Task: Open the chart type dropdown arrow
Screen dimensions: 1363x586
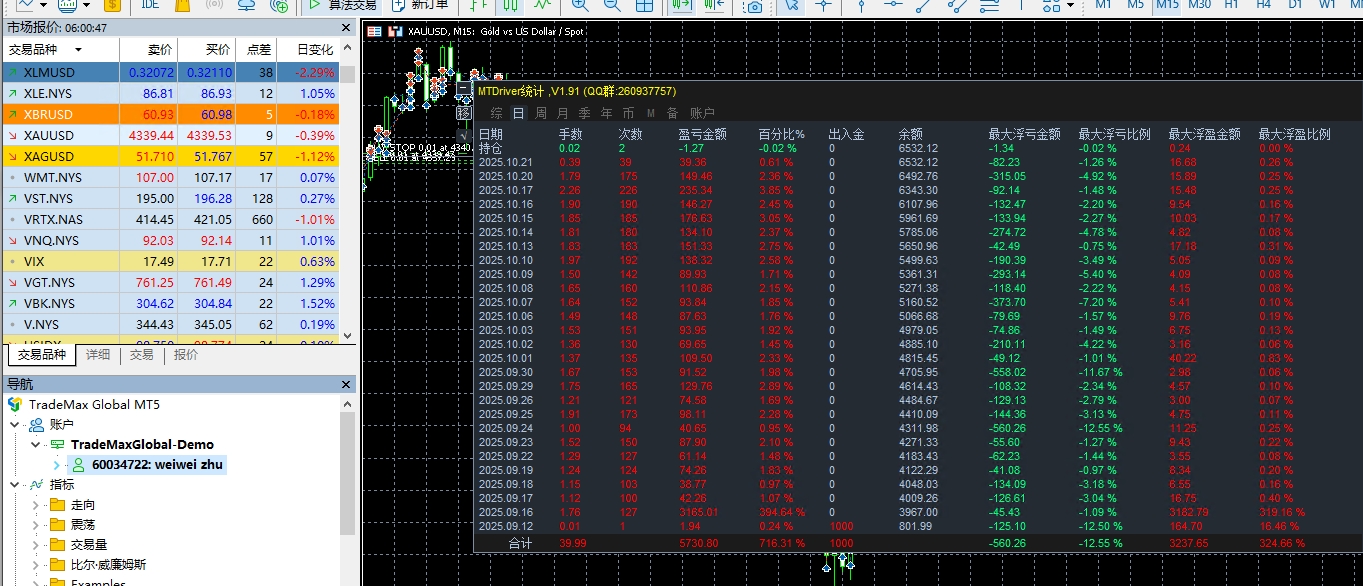Action: pyautogui.click(x=43, y=6)
